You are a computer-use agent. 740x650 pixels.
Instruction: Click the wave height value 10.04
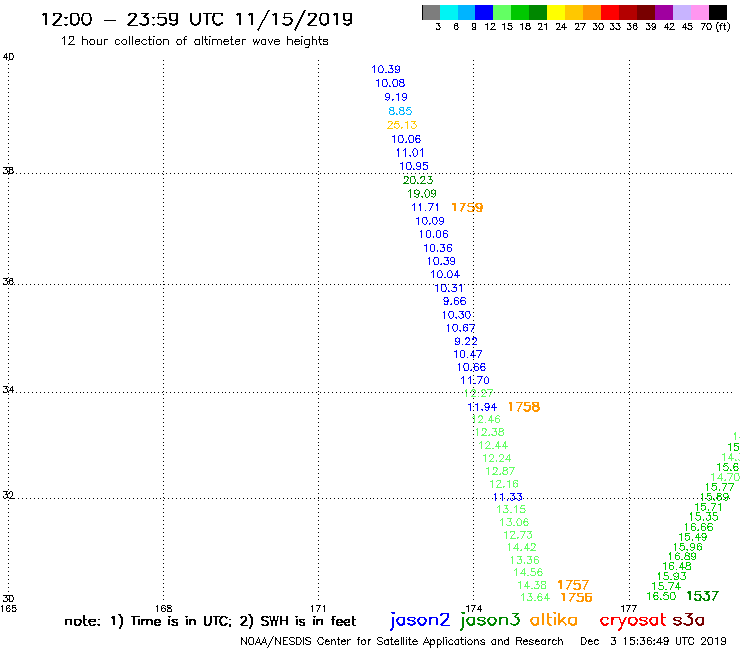tap(445, 274)
